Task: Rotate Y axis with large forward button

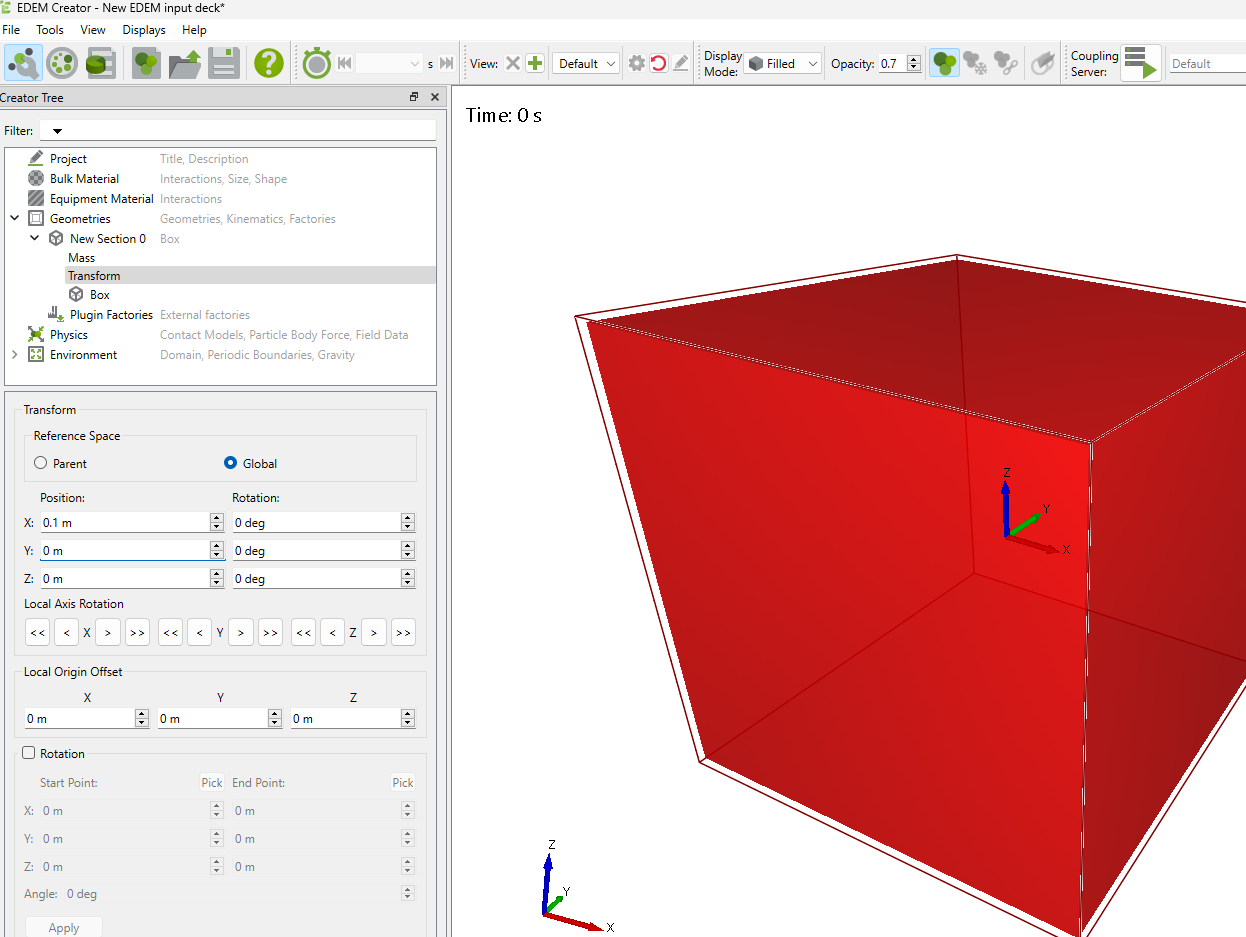Action: click(x=270, y=632)
